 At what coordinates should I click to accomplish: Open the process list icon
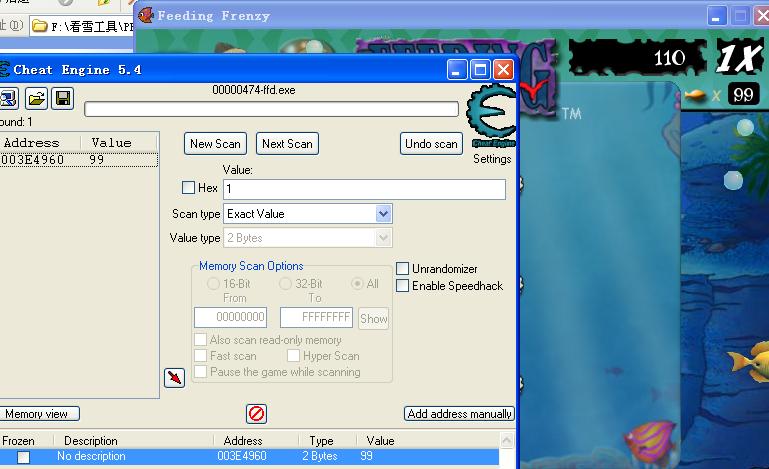tap(8, 99)
